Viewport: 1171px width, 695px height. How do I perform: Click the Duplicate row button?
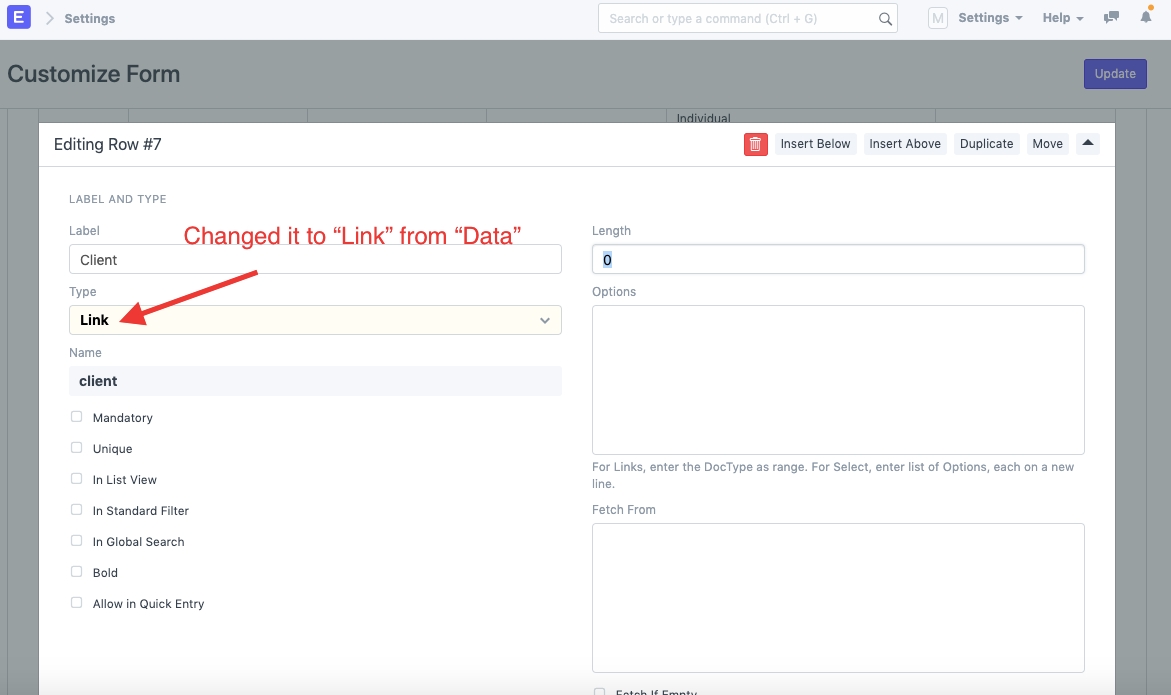(986, 144)
